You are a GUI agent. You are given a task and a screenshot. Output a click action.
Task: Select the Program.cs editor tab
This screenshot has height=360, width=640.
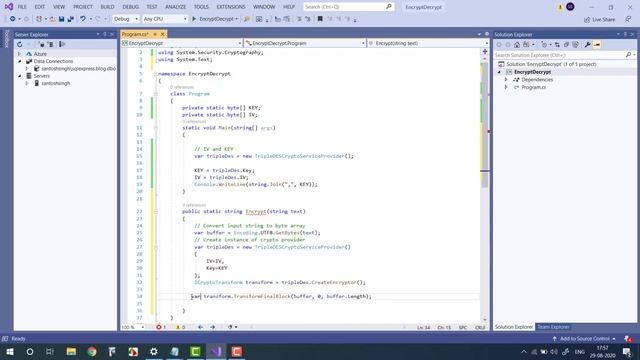(x=135, y=34)
